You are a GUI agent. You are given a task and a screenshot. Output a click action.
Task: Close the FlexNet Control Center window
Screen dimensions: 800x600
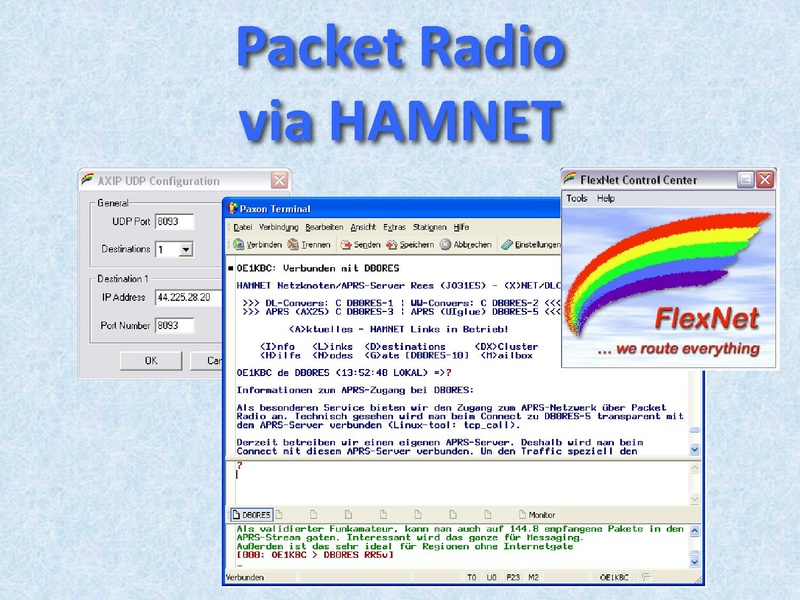(765, 179)
